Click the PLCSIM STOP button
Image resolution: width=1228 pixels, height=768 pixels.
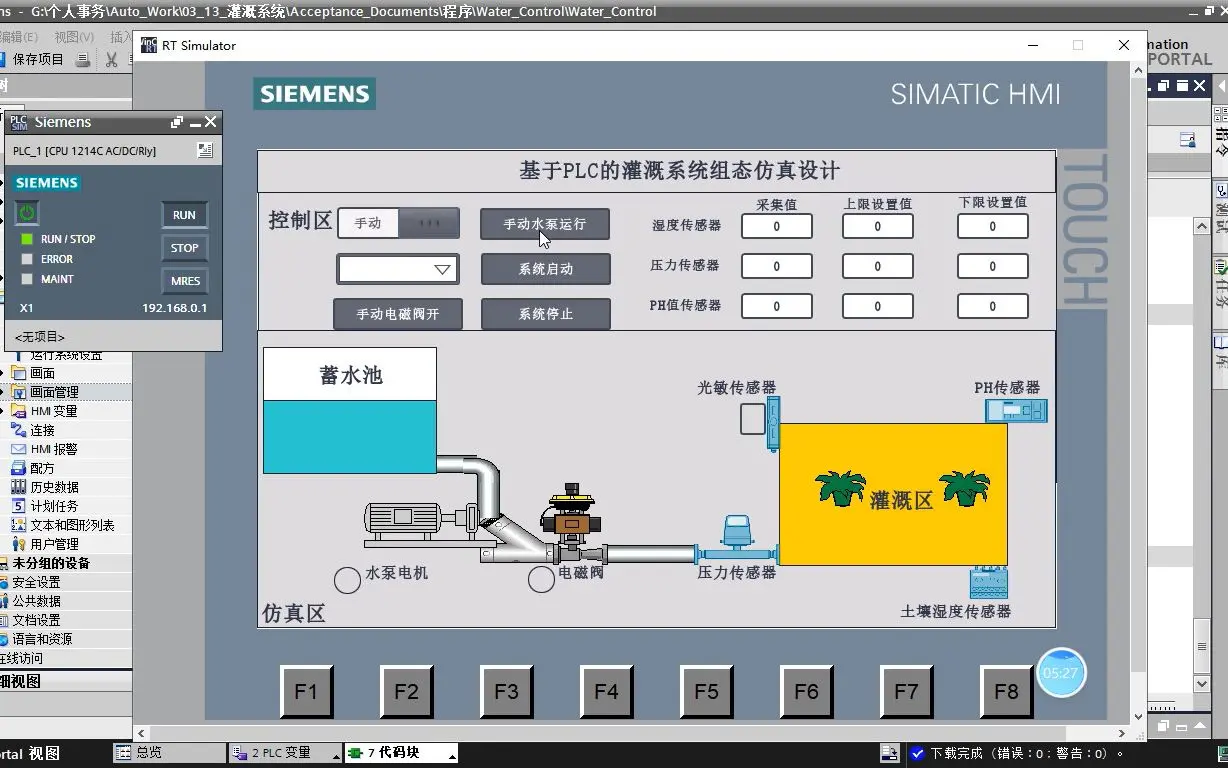[184, 248]
